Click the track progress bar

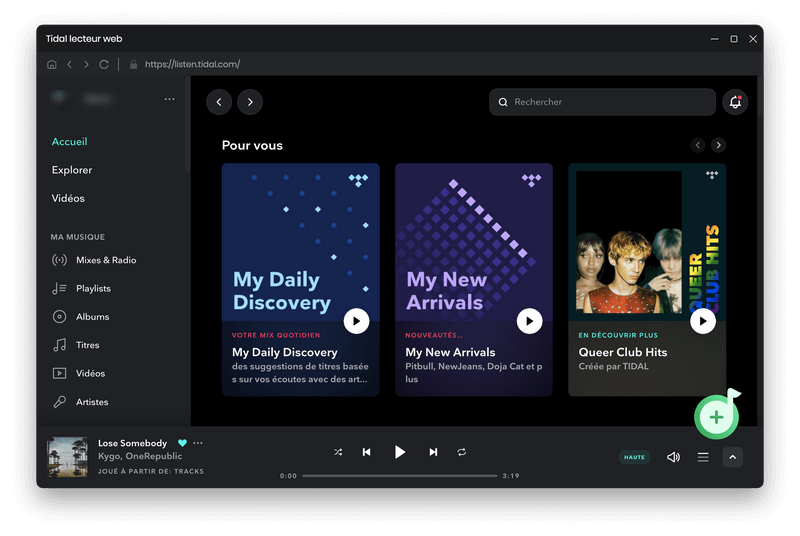click(399, 476)
